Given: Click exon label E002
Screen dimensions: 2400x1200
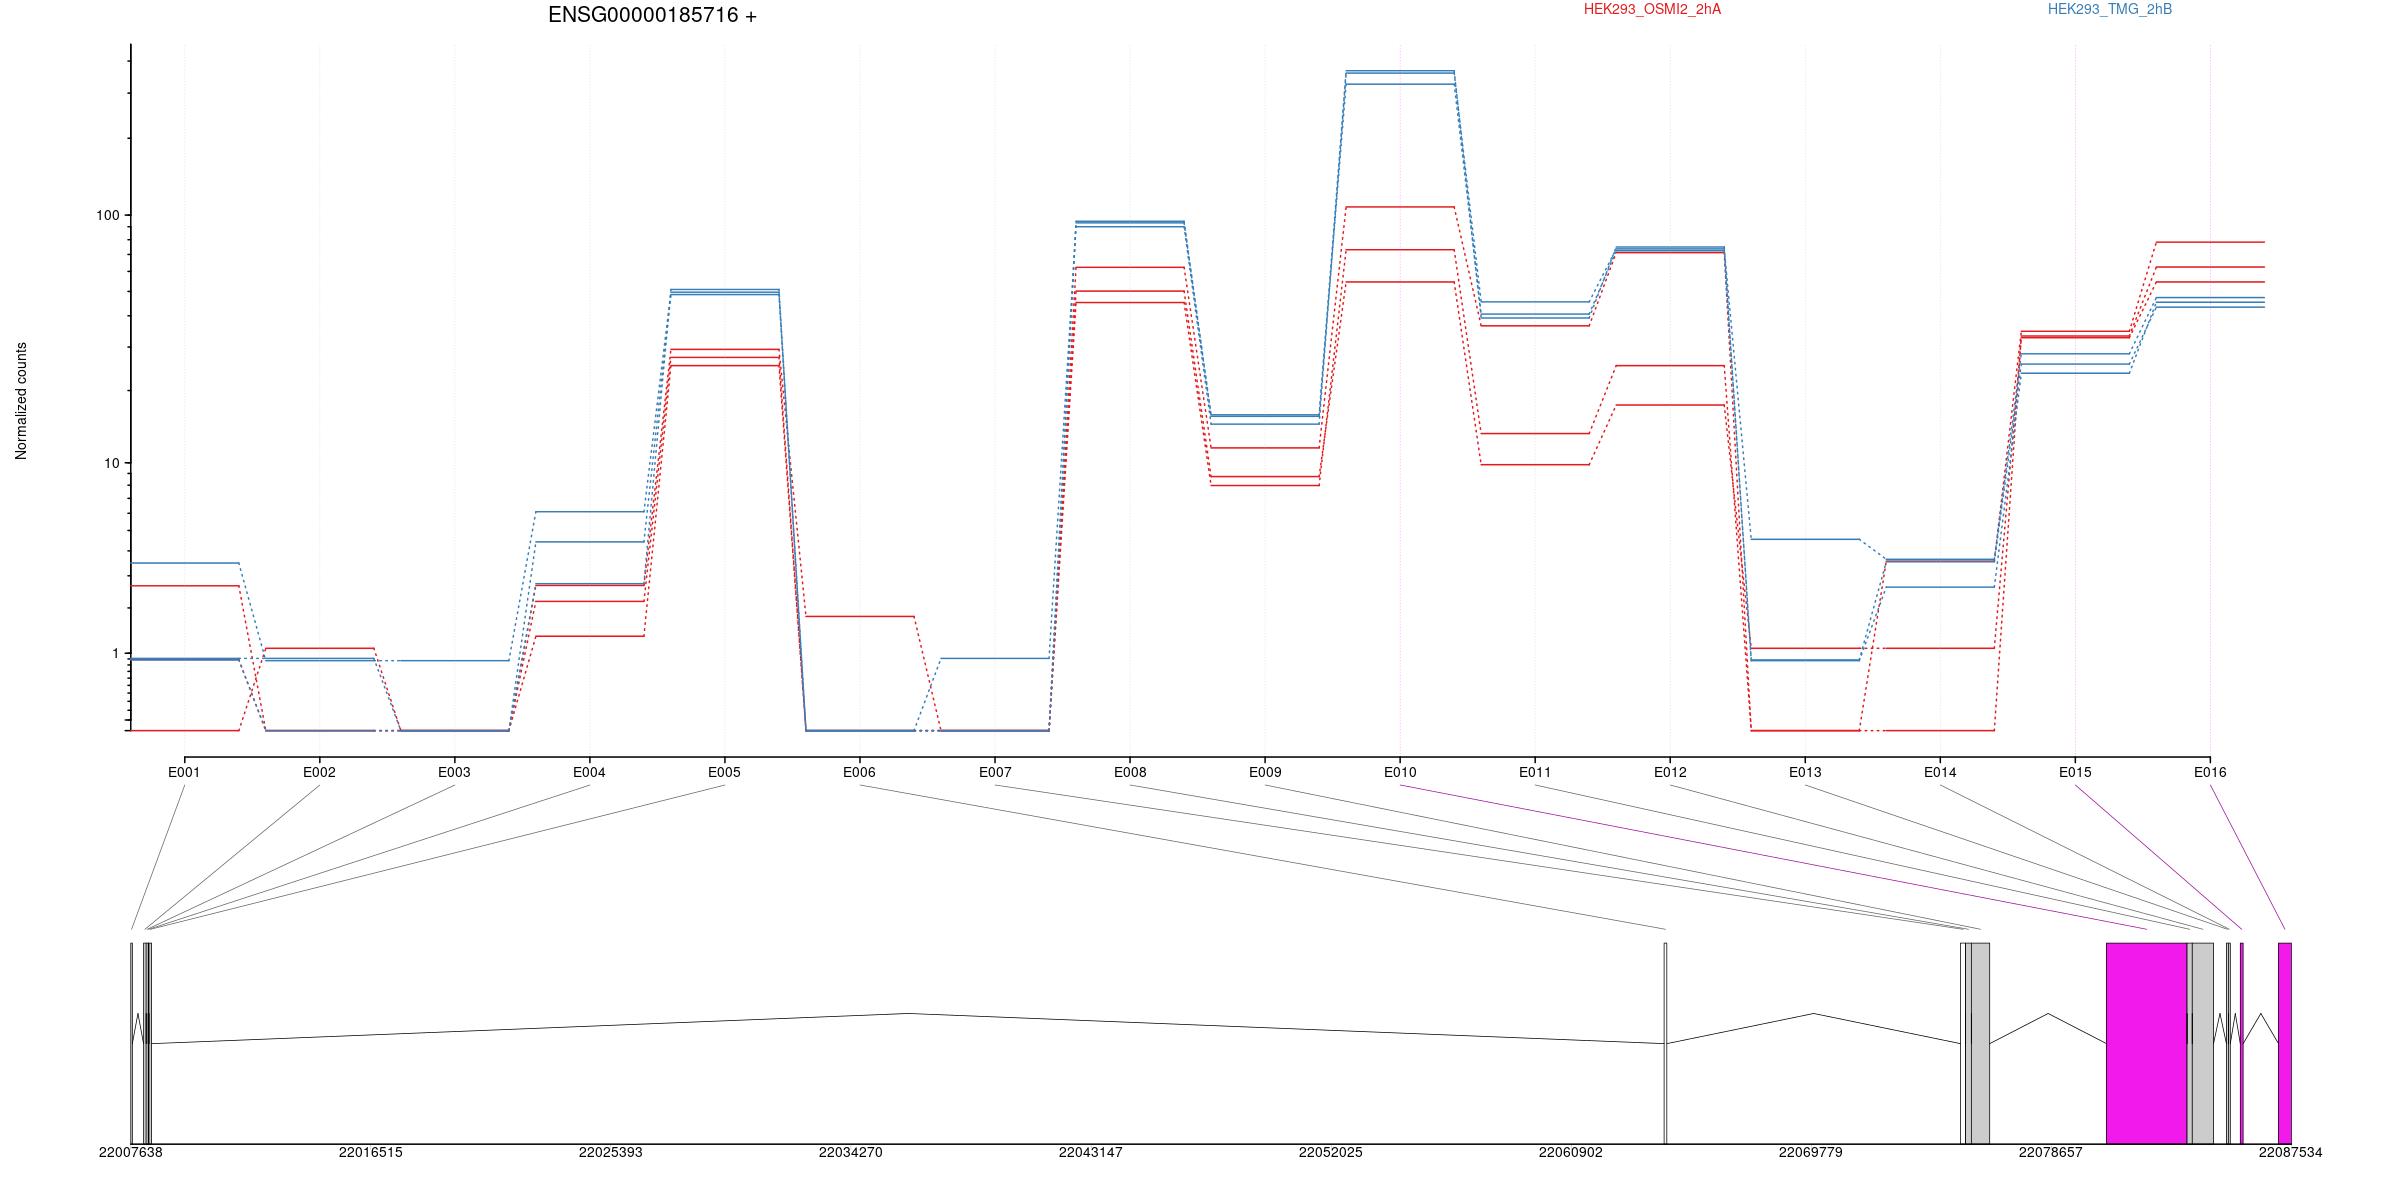Looking at the screenshot, I should tap(319, 772).
